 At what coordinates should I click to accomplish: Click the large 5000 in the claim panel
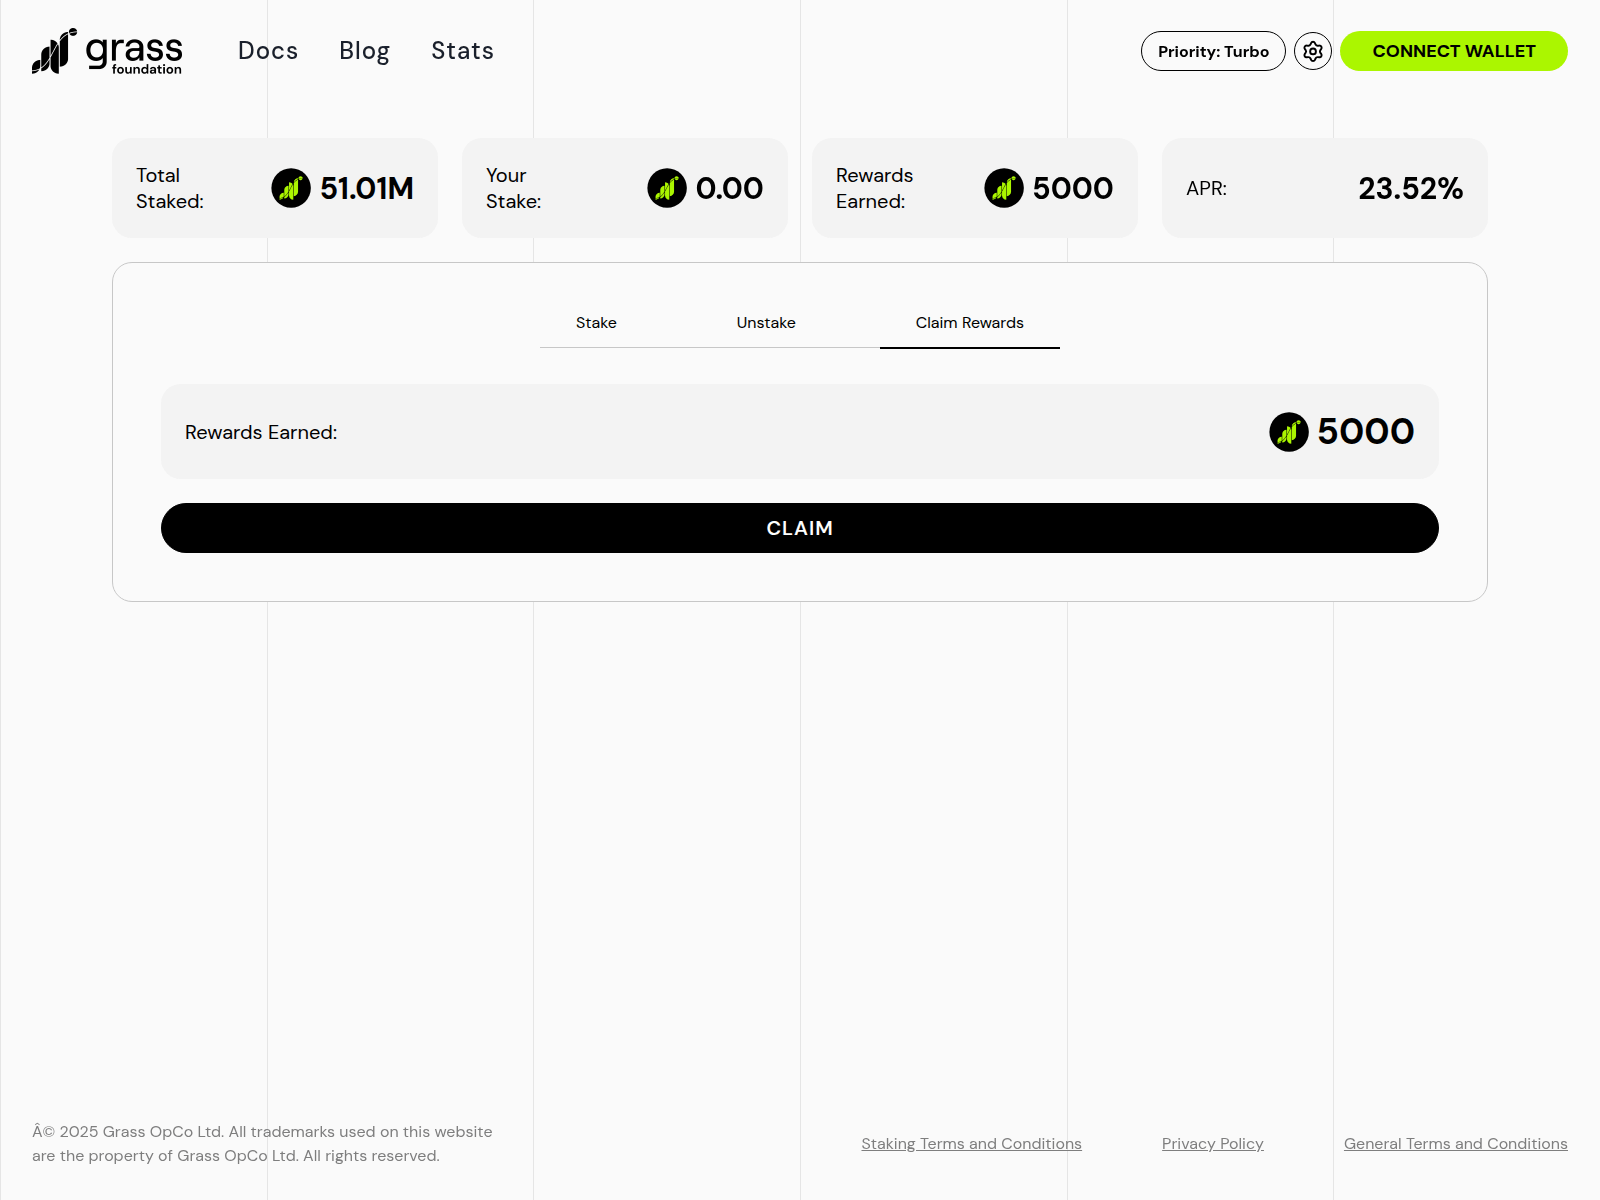point(1366,432)
